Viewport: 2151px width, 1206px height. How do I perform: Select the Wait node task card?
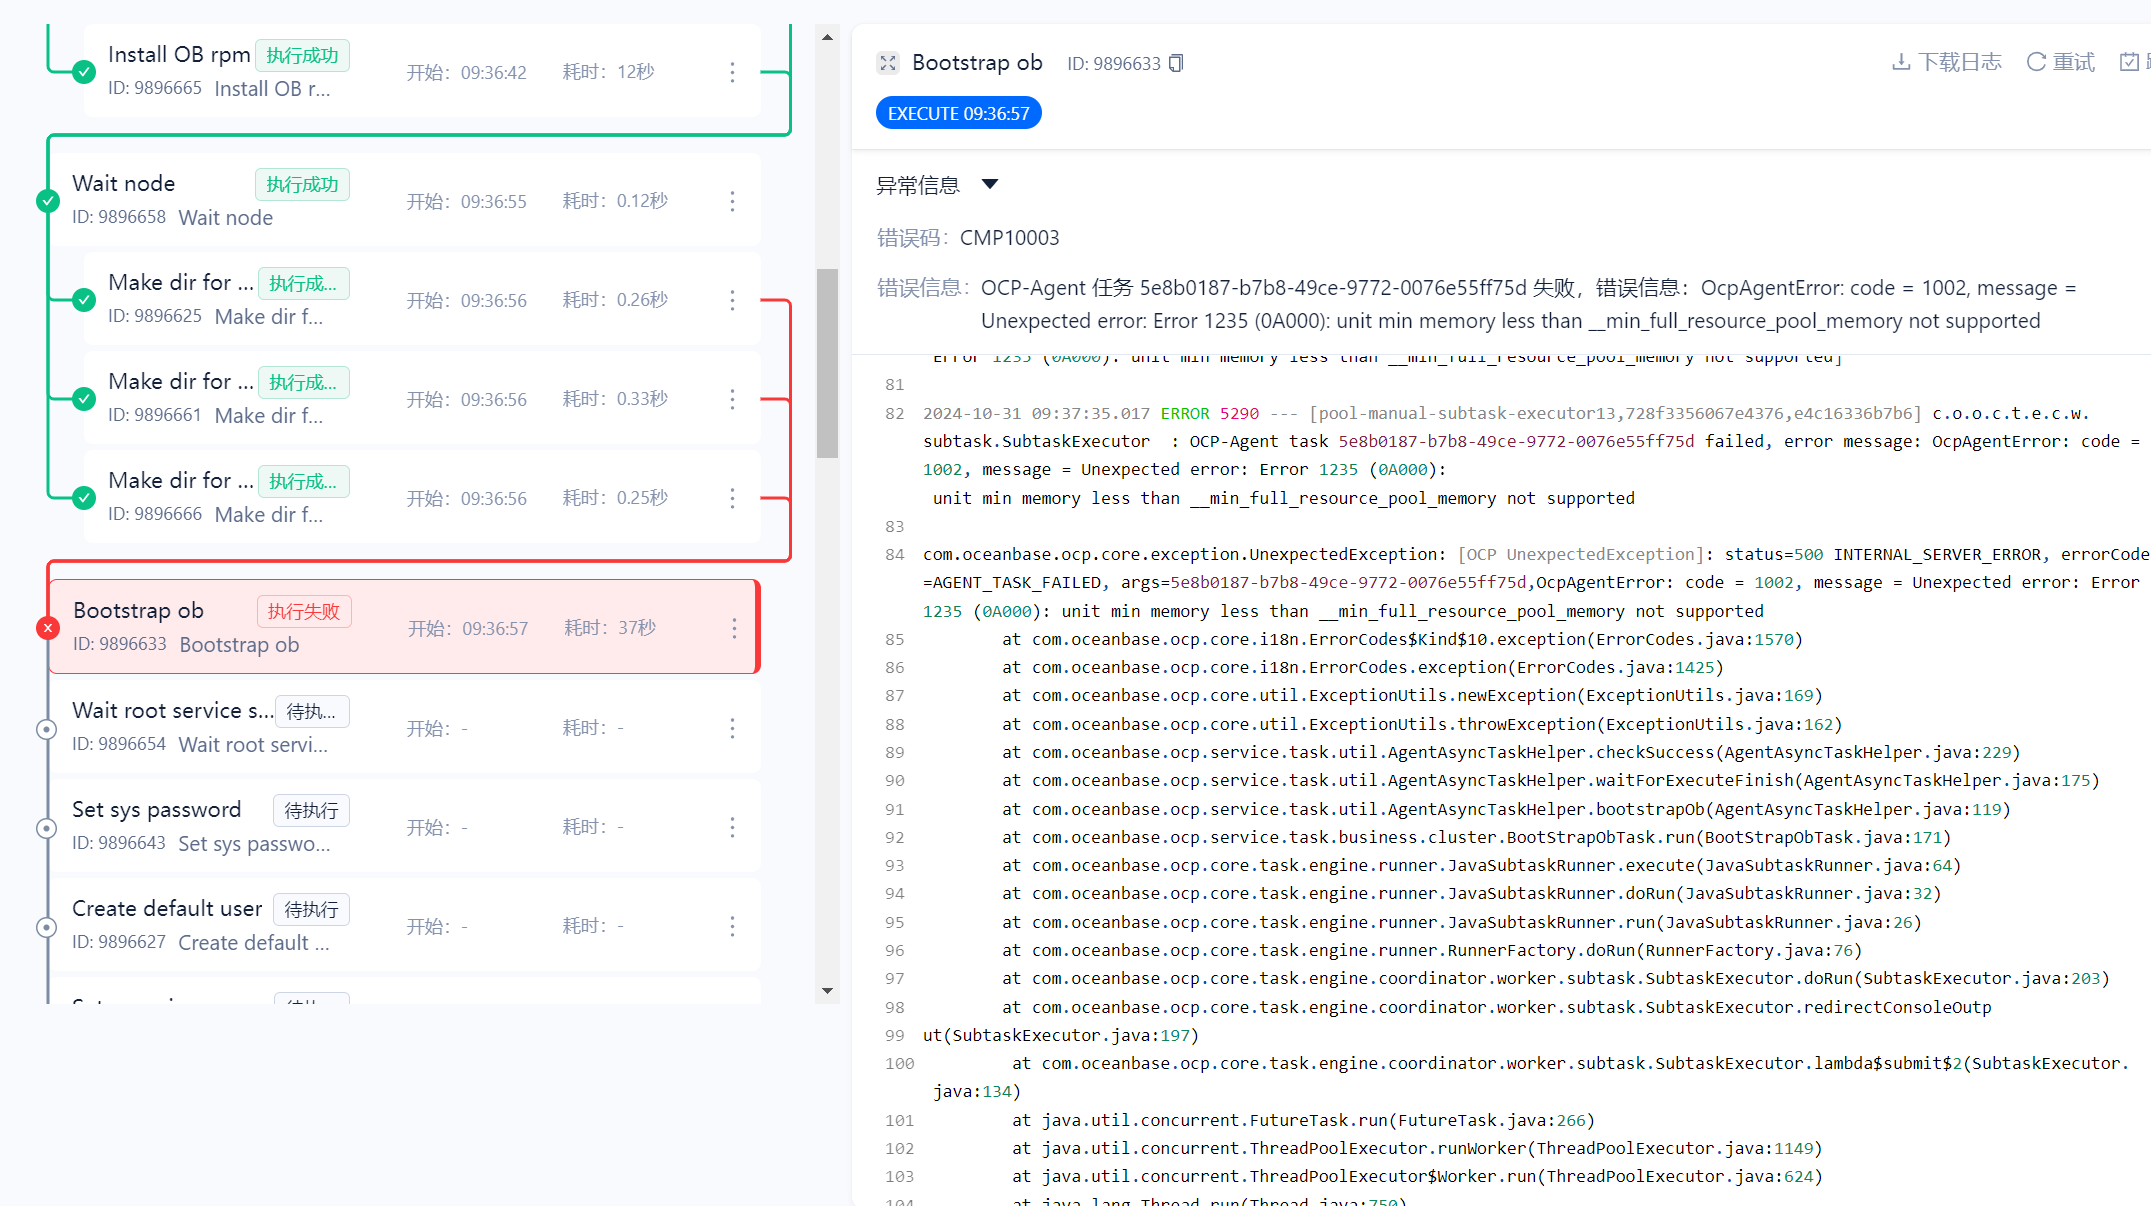[x=404, y=200]
